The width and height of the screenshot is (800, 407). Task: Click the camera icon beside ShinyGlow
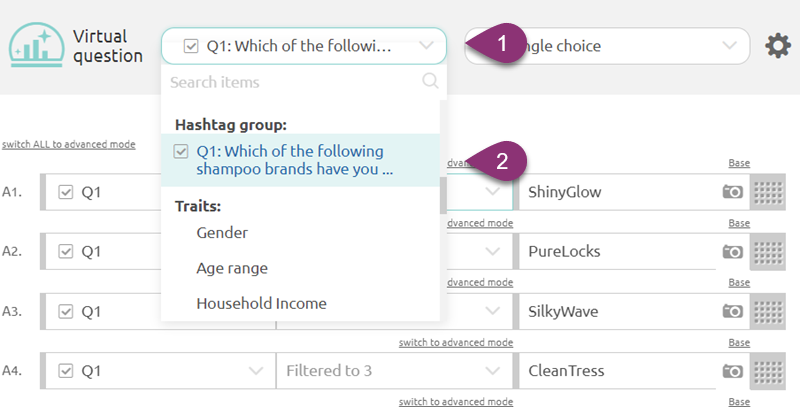[733, 191]
